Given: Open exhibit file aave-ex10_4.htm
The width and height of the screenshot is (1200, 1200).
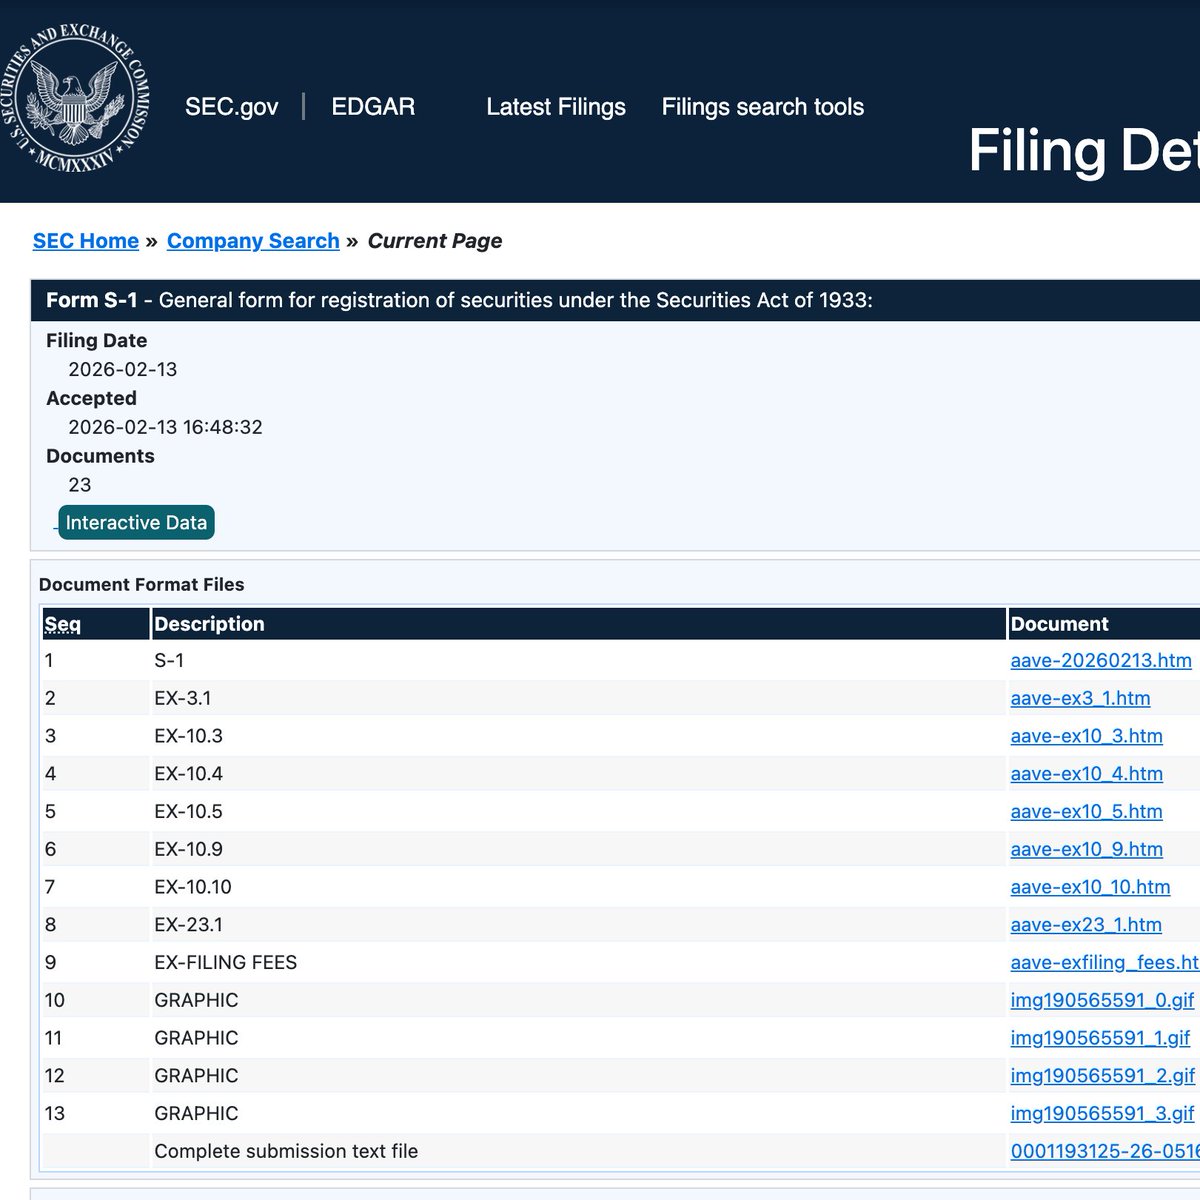Looking at the screenshot, I should [x=1086, y=774].
